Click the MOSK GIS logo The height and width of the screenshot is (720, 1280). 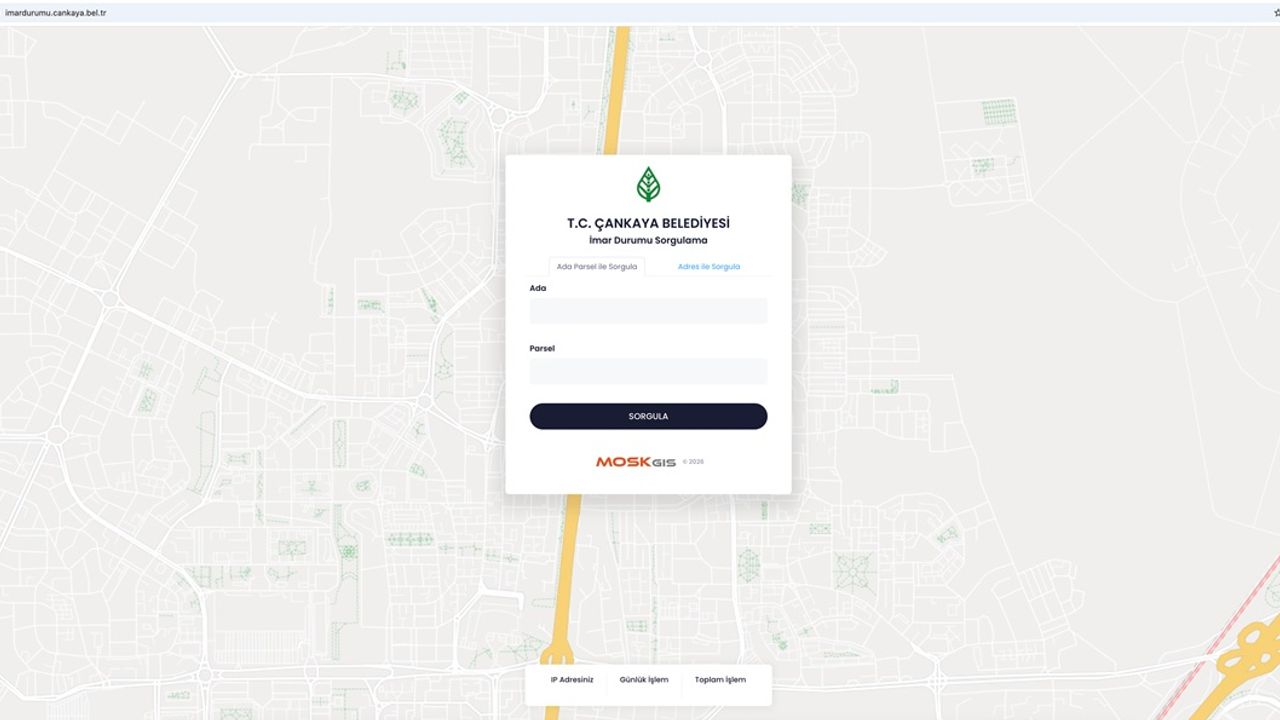pyautogui.click(x=636, y=462)
